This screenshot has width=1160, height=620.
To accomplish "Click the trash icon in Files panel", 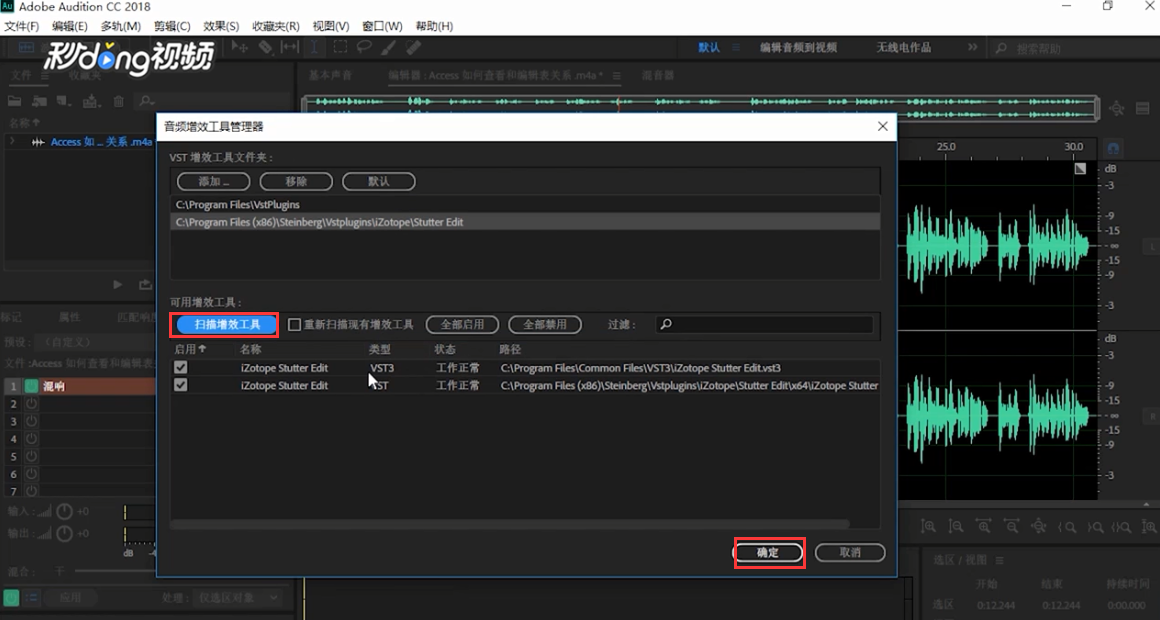I will click(x=118, y=101).
